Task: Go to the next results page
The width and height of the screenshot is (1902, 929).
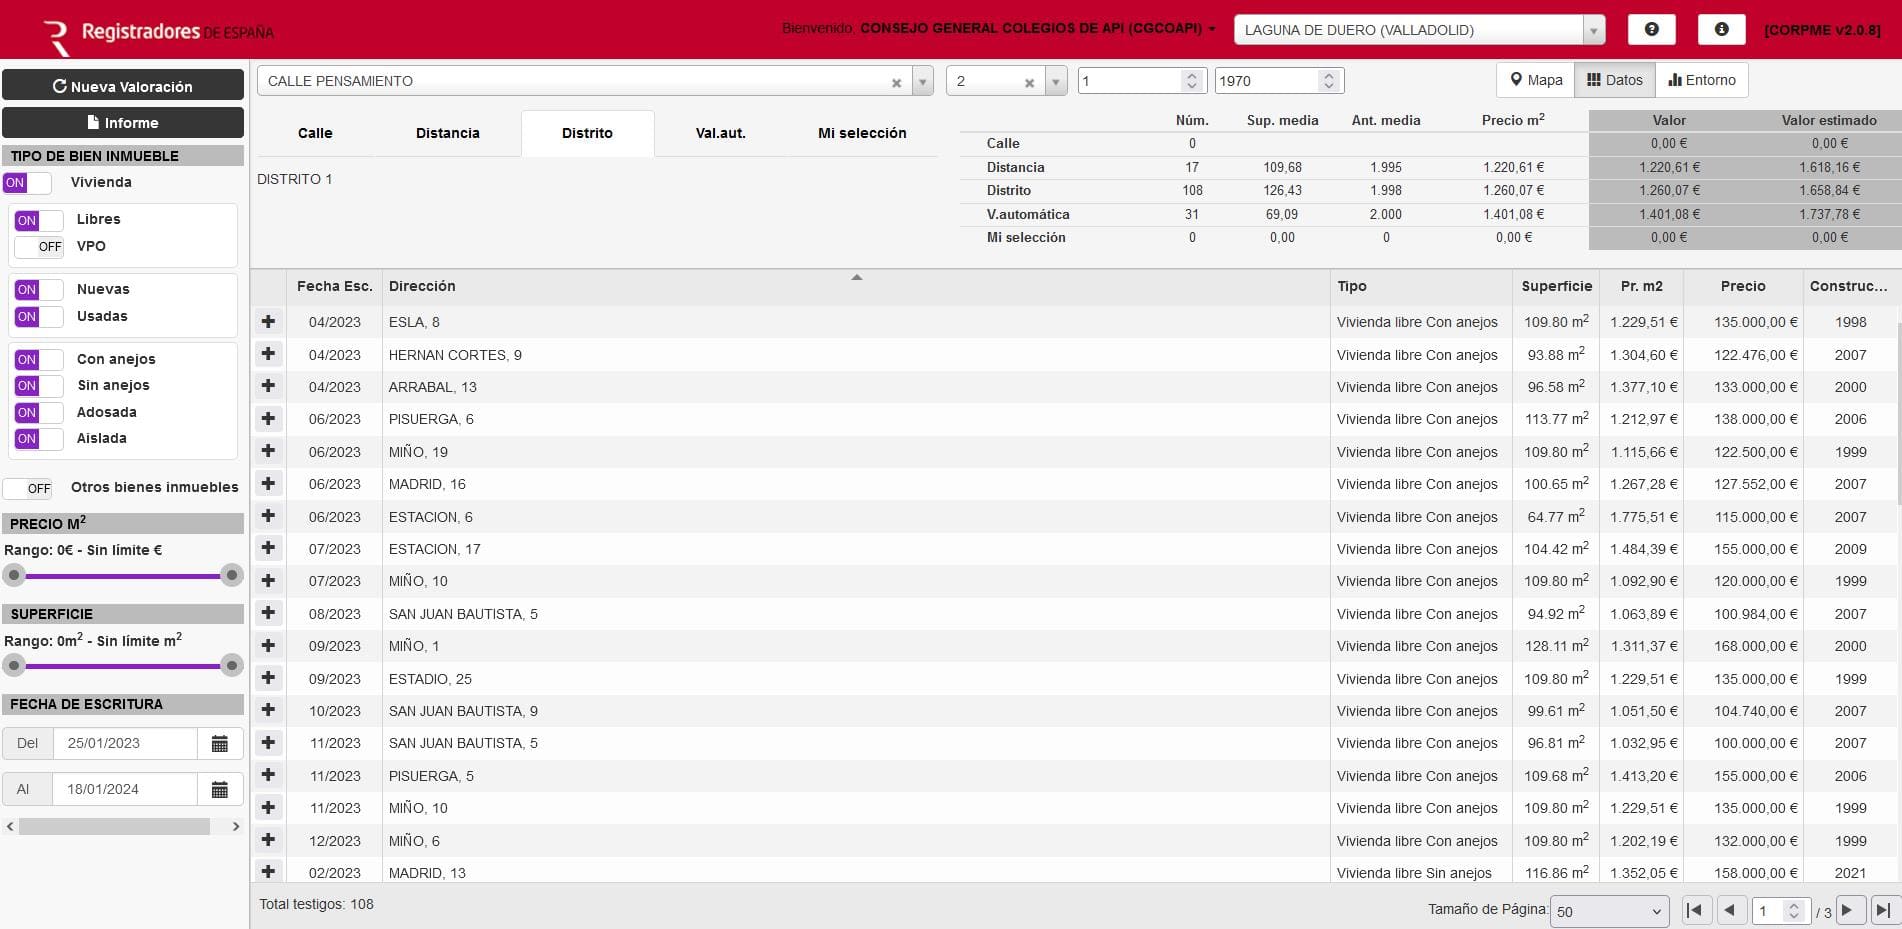Action: (1847, 910)
